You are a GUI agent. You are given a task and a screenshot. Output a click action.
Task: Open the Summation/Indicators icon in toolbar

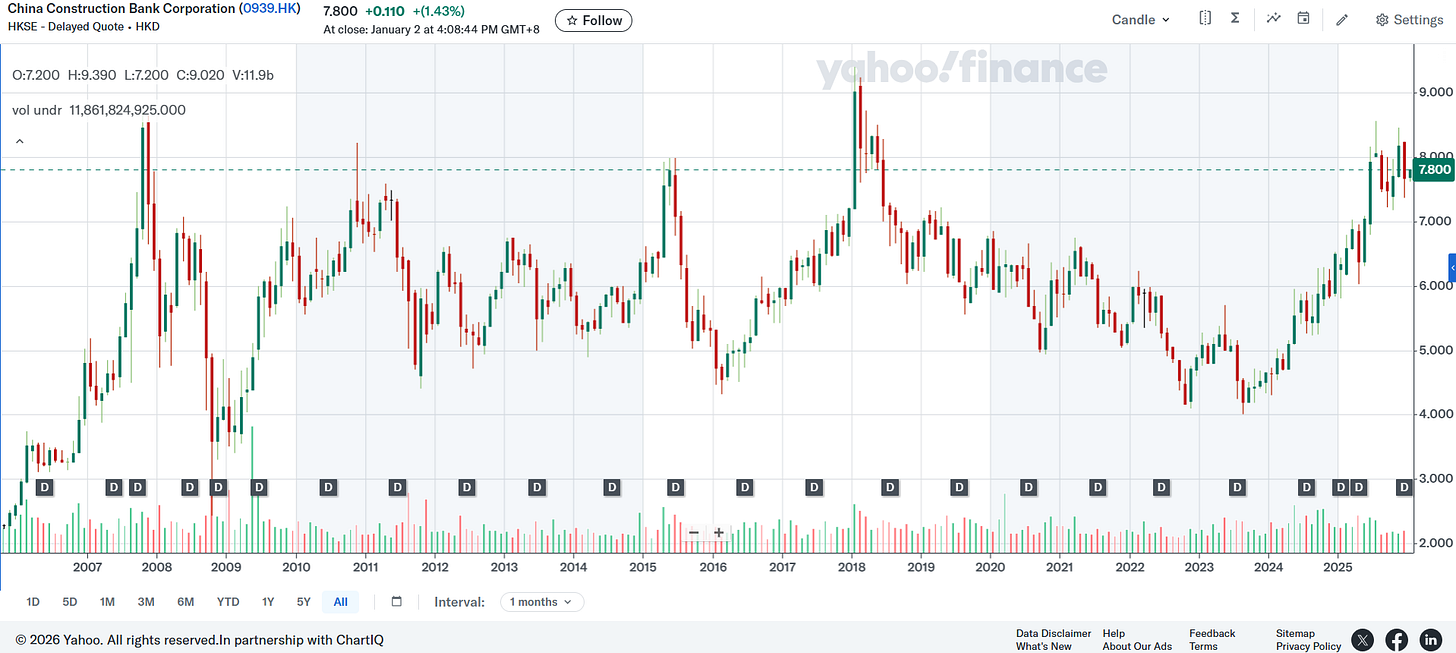1235,18
